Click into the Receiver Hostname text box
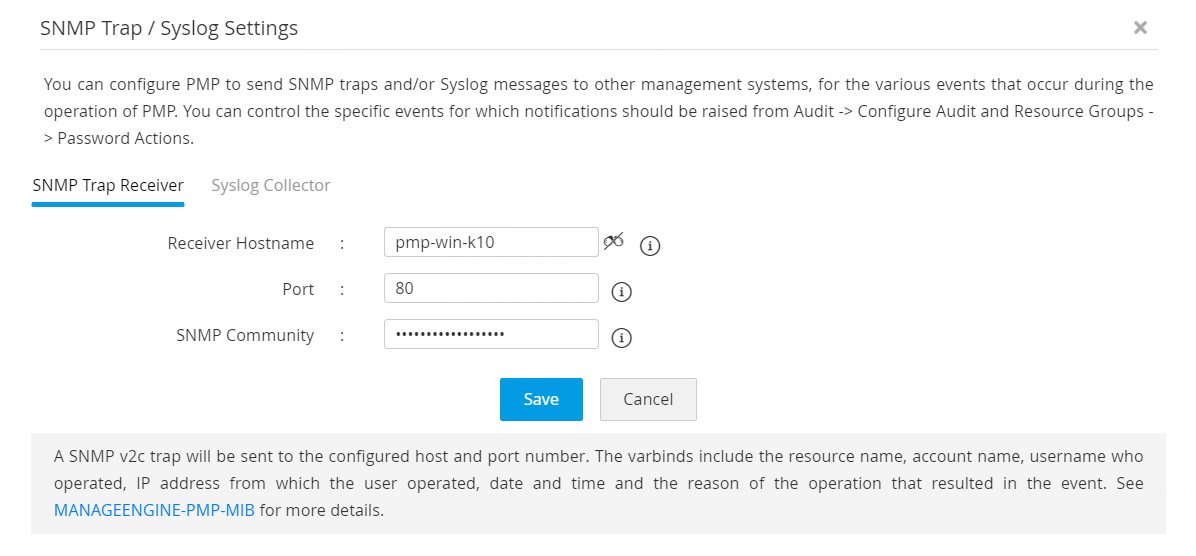The width and height of the screenshot is (1196, 556). [491, 242]
